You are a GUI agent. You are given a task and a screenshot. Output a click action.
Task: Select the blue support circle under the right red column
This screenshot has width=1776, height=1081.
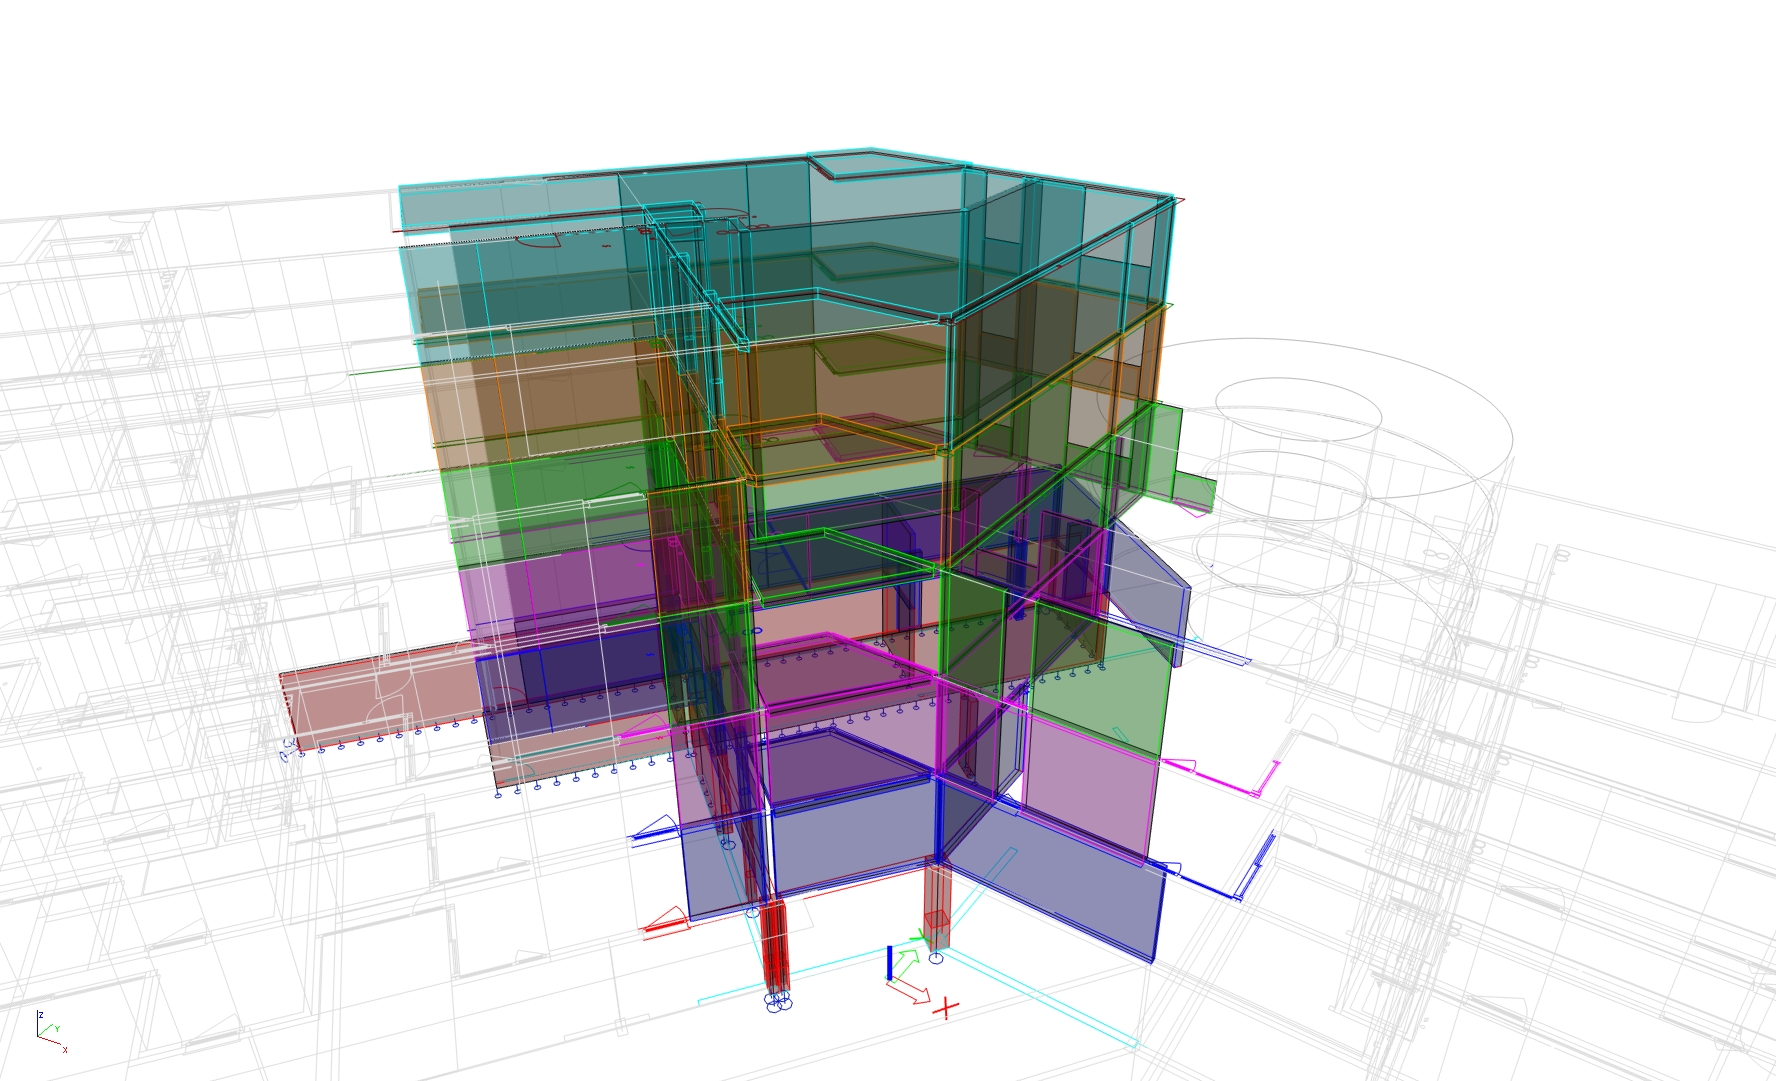pos(936,958)
